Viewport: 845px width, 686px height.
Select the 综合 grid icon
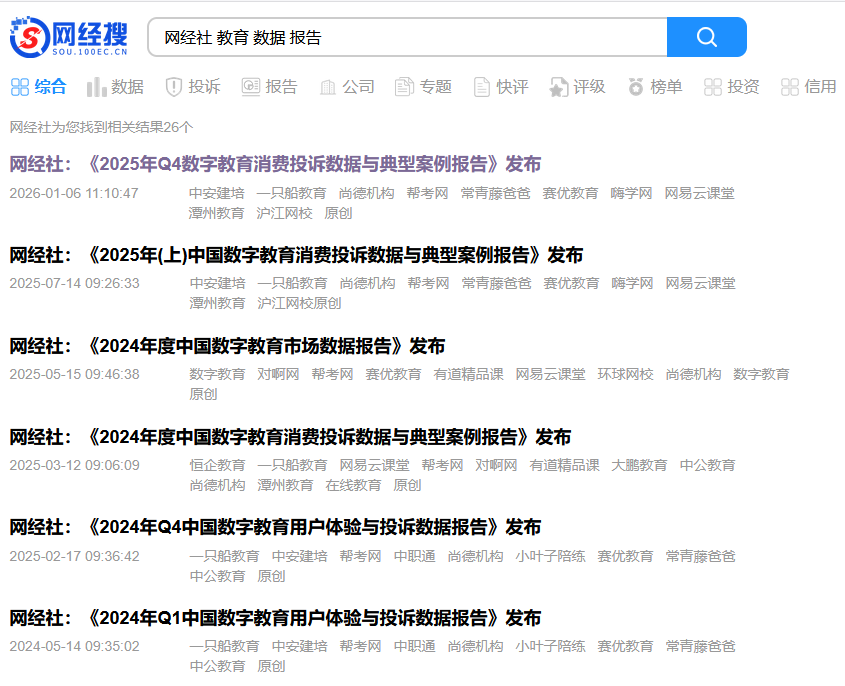click(x=19, y=87)
